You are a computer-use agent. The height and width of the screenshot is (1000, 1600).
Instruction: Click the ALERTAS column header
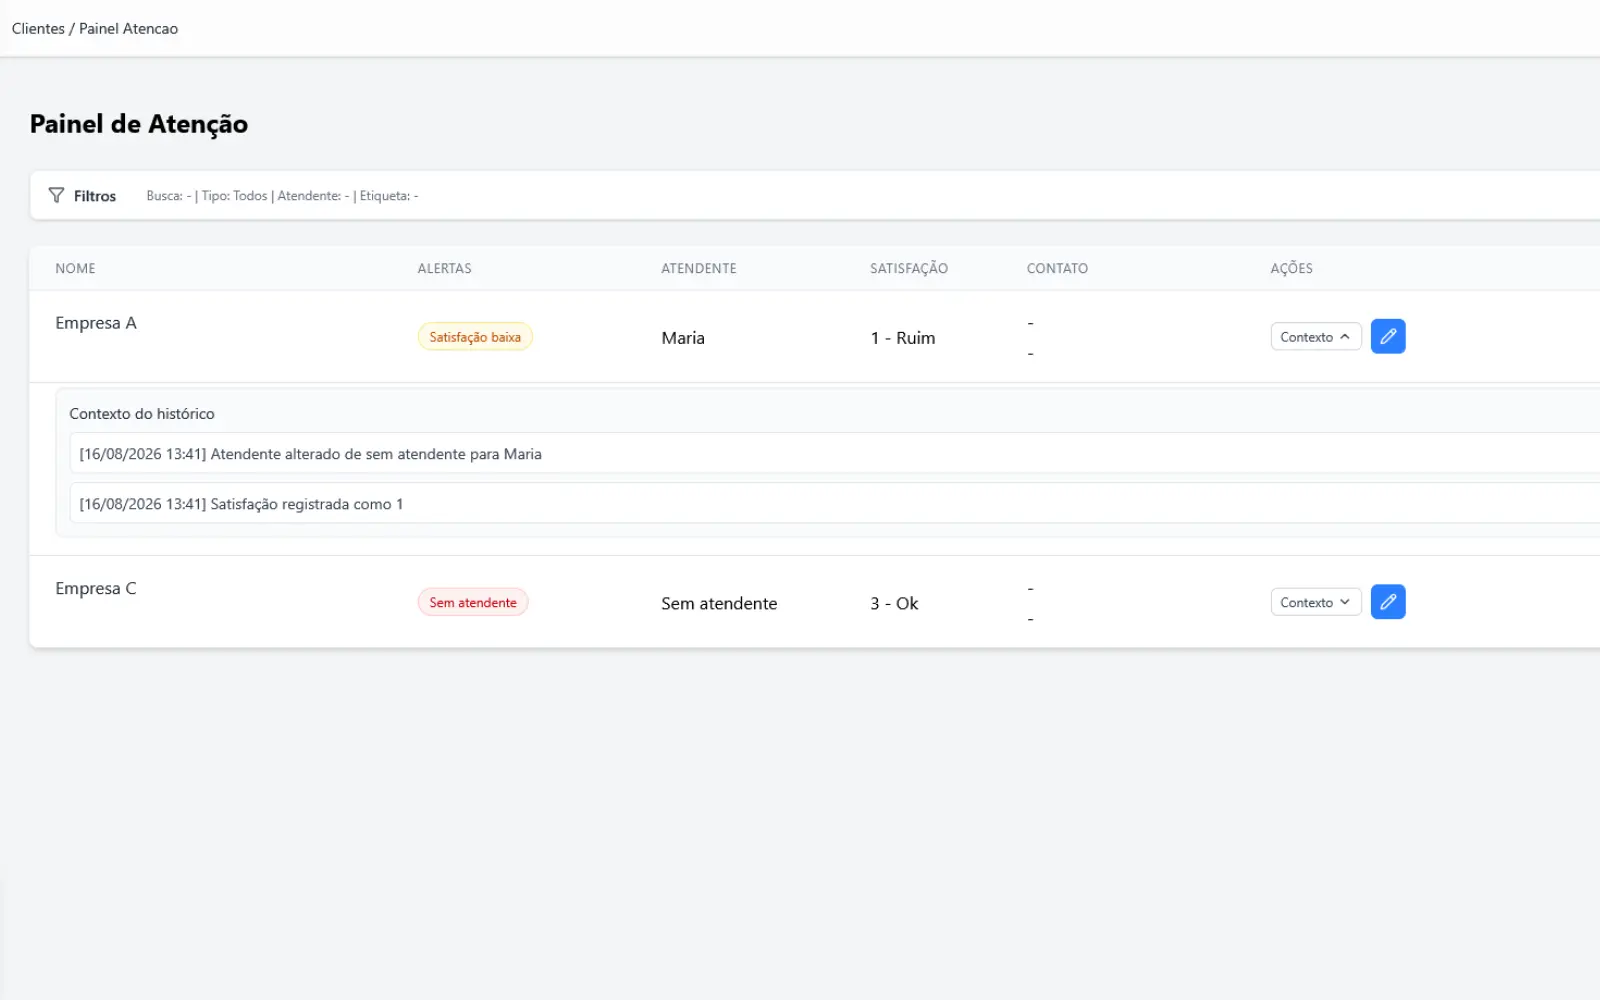click(444, 268)
